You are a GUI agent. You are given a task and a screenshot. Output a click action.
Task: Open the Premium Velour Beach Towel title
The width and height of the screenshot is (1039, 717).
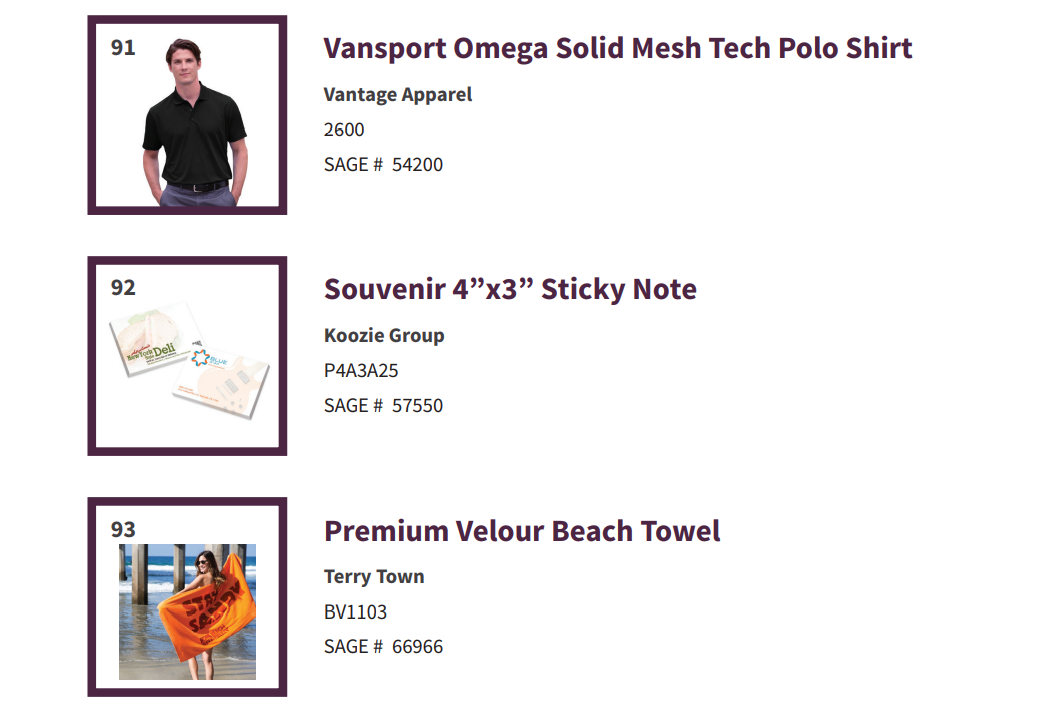(522, 531)
